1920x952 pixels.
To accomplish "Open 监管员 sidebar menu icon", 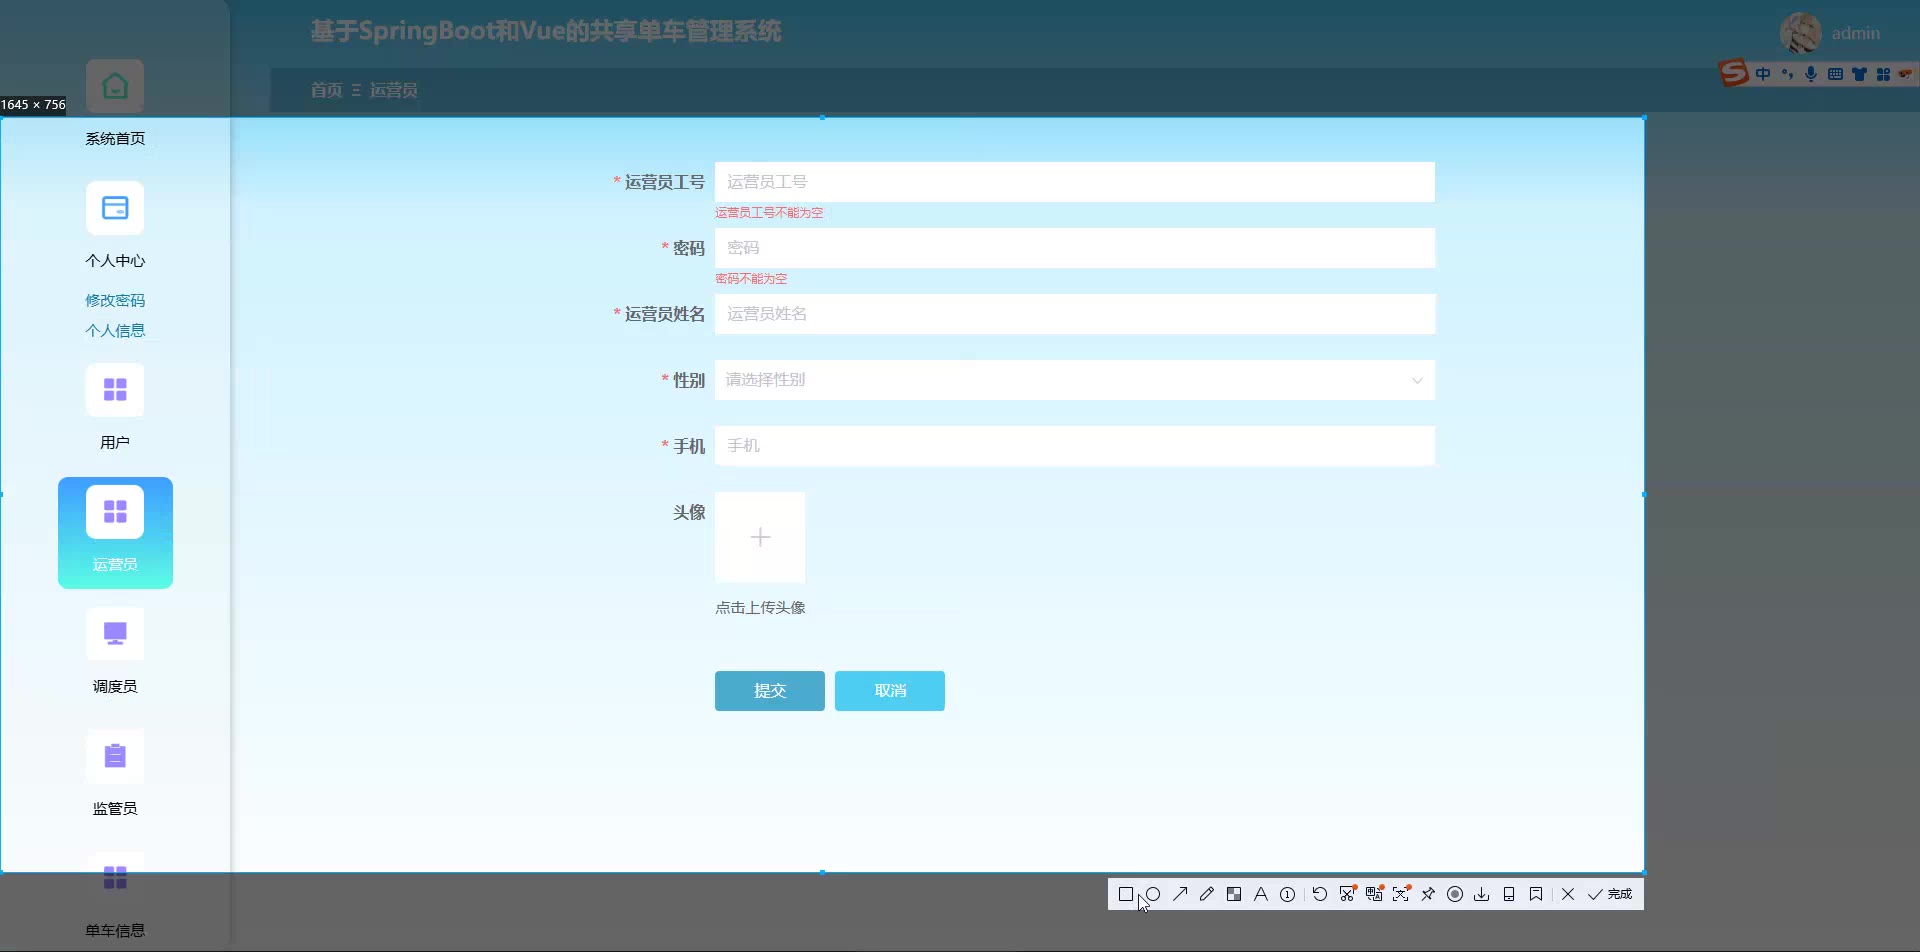I will coord(115,756).
